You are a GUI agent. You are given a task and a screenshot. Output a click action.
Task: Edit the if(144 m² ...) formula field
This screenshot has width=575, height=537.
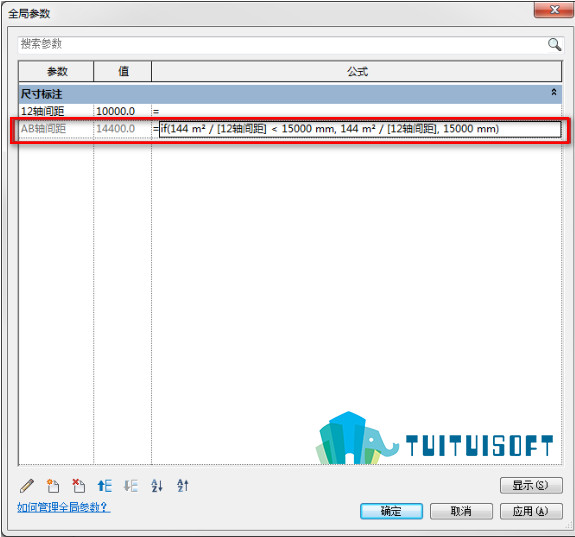coord(360,129)
